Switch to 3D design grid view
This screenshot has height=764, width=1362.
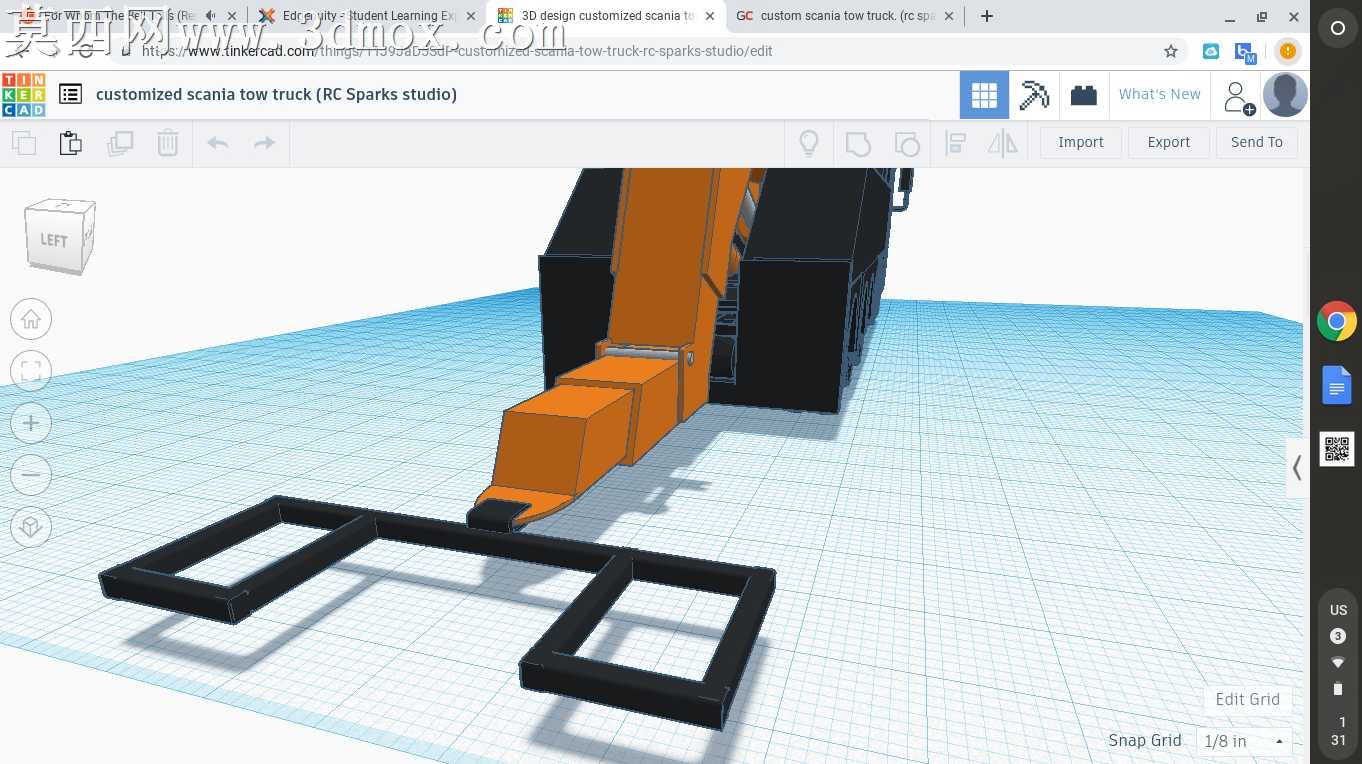[984, 95]
